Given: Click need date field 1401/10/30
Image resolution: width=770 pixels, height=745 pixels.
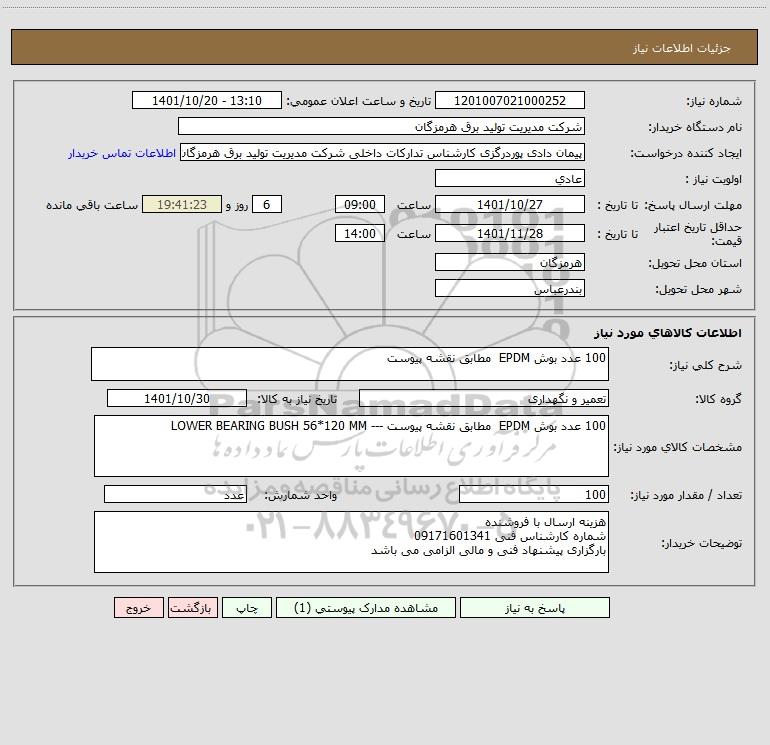Looking at the screenshot, I should tap(177, 398).
